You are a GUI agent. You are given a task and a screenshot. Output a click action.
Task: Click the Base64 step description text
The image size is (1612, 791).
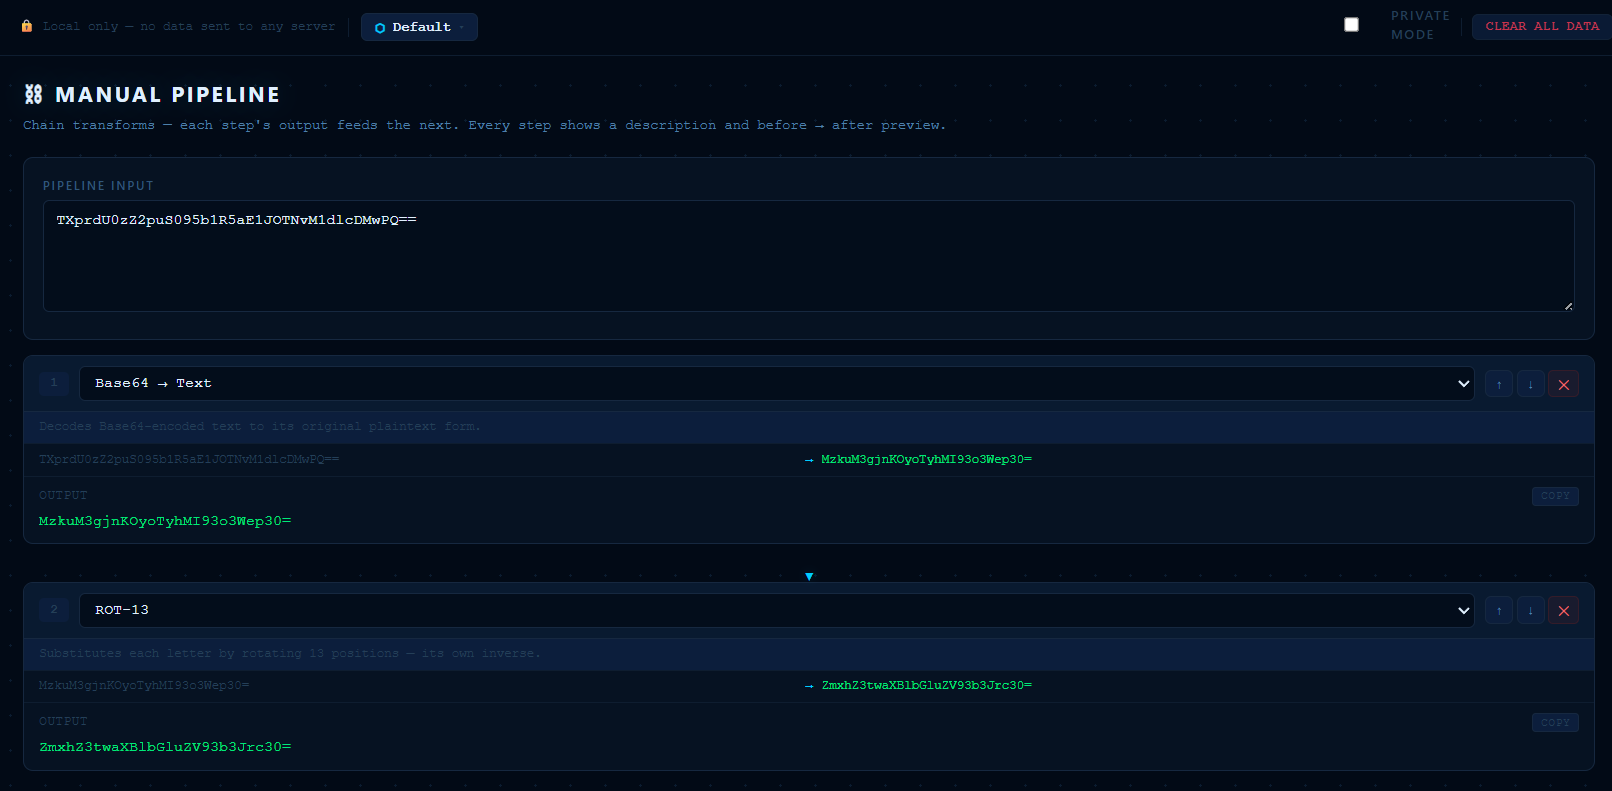(260, 427)
